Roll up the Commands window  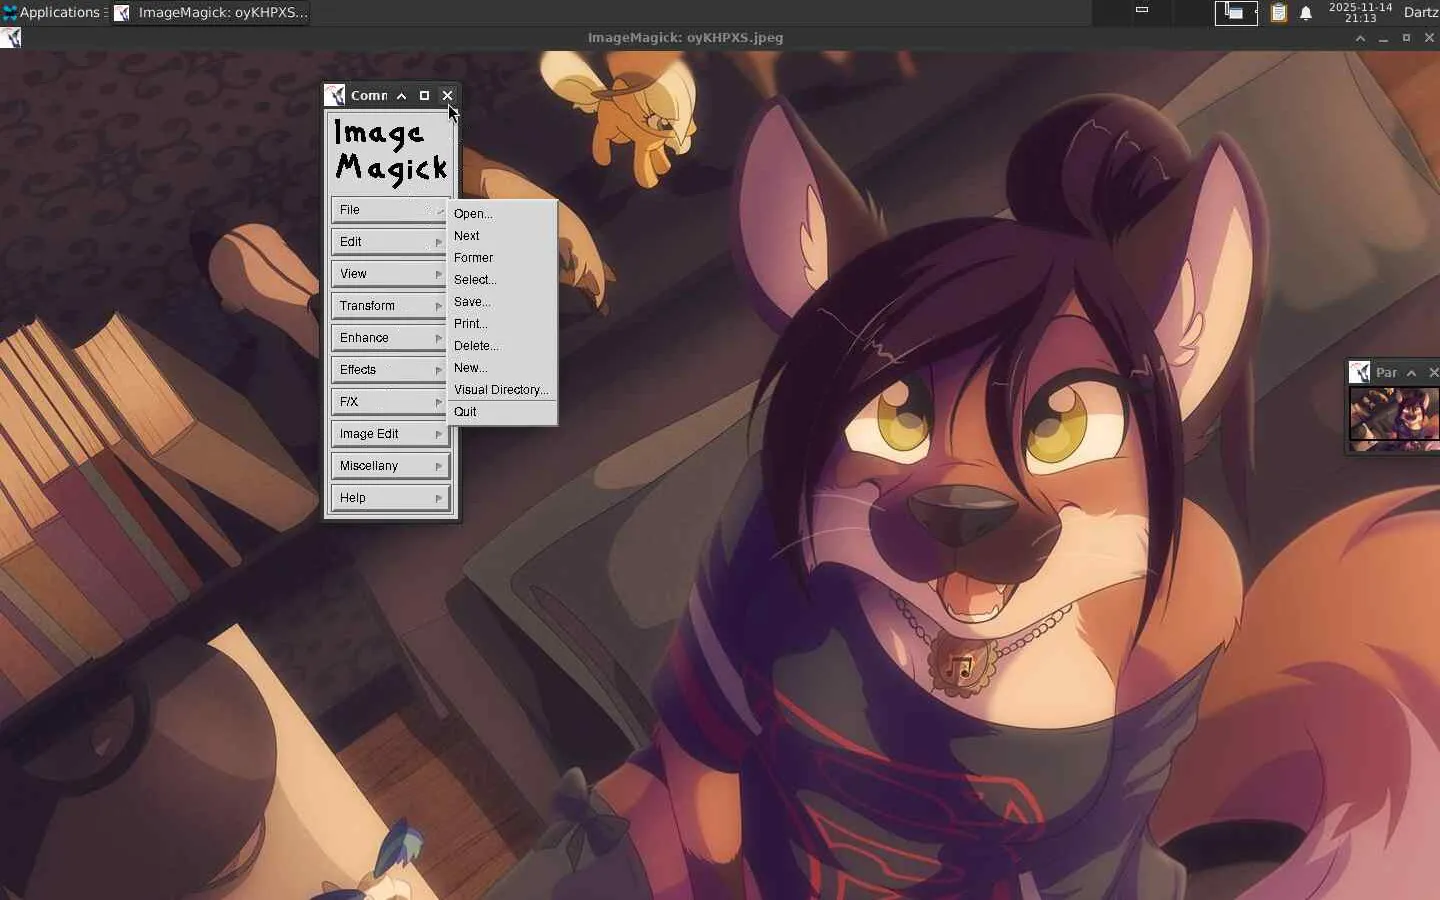[401, 96]
